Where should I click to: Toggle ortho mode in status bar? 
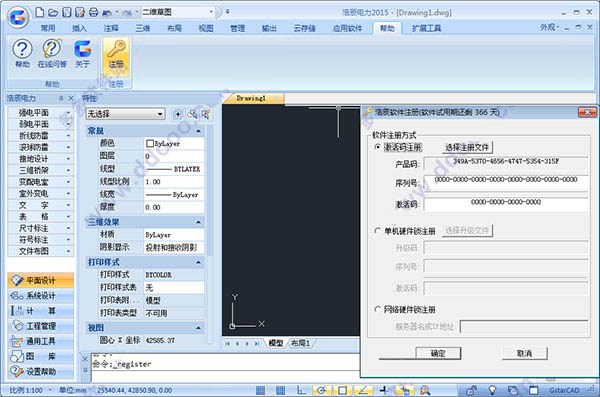click(301, 390)
